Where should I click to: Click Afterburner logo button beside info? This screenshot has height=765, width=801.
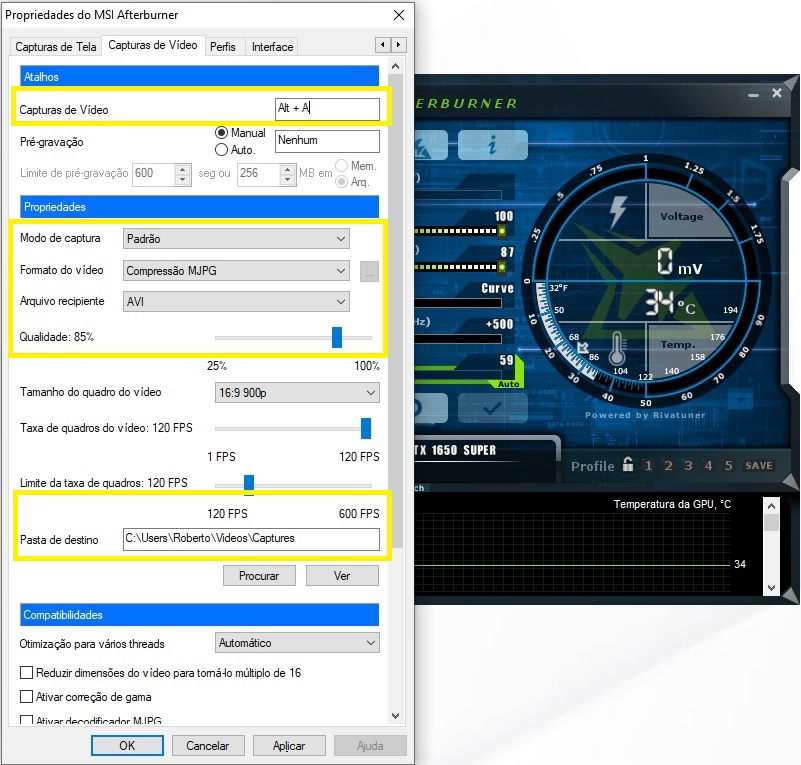[431, 145]
